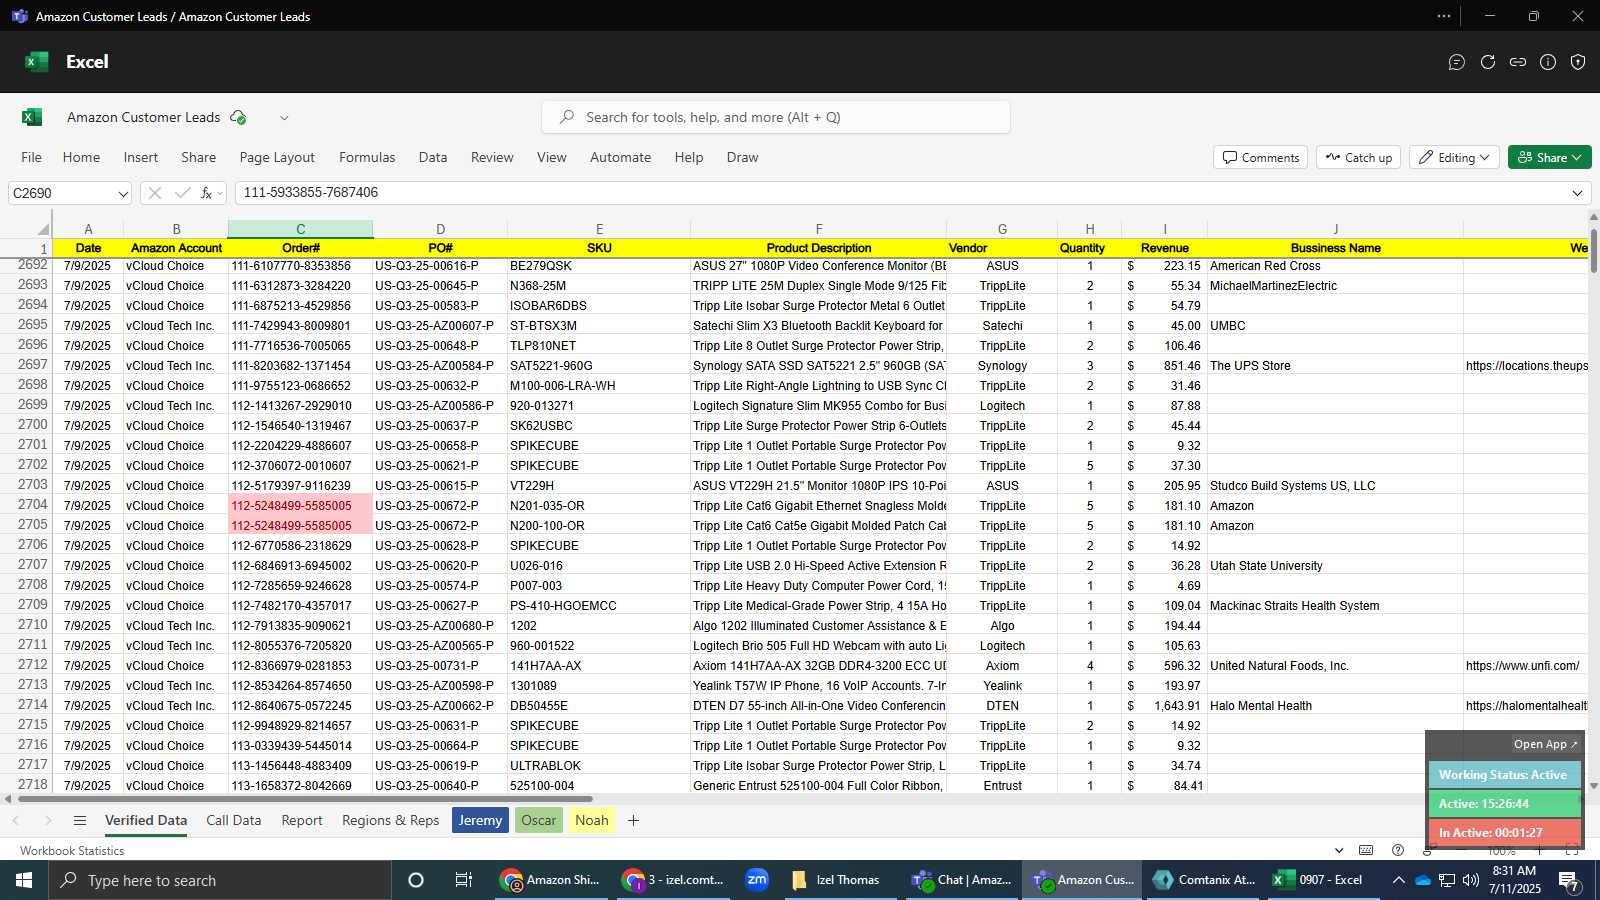
Task: Open the fx insert function button
Action: point(206,193)
